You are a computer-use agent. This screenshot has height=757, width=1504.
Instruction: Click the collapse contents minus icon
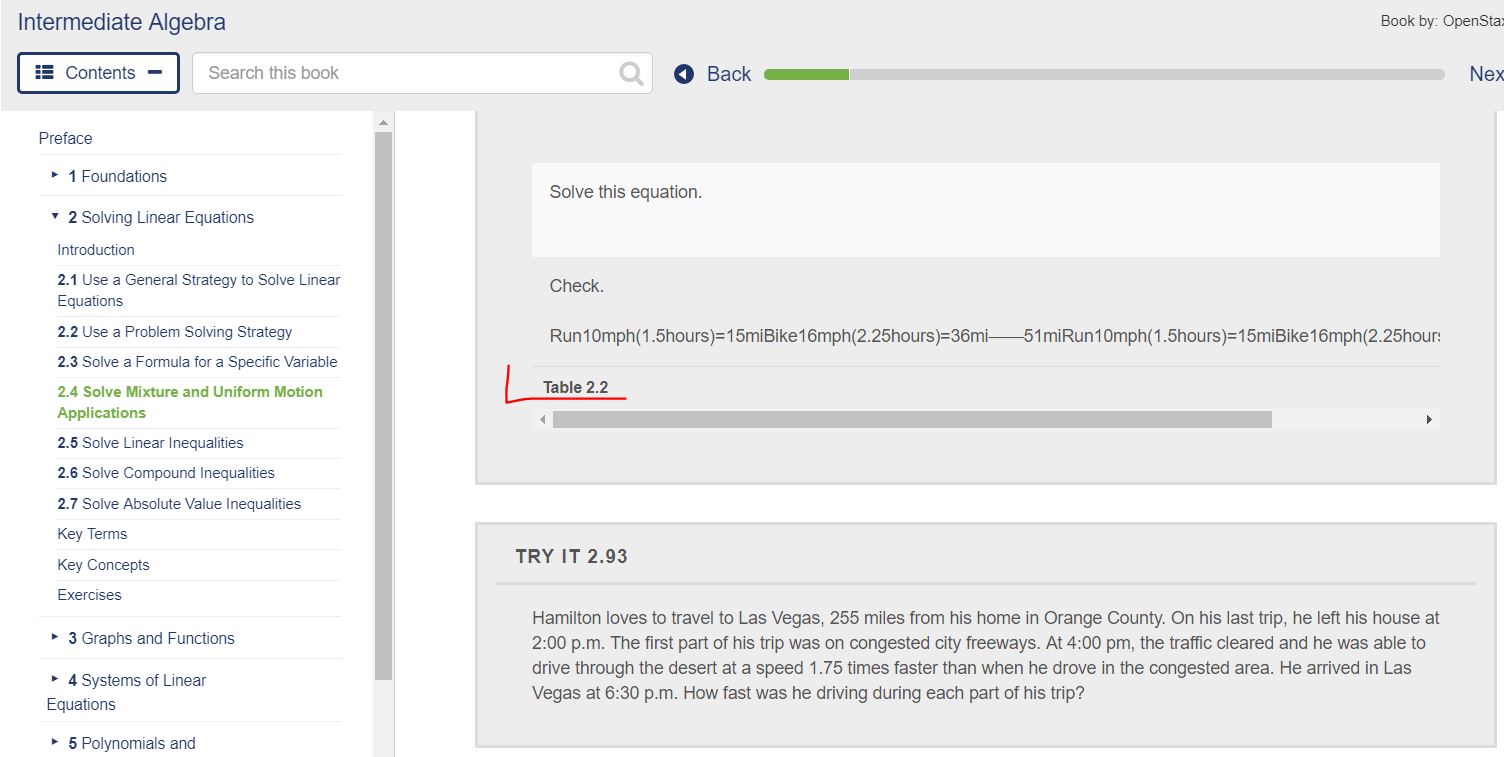pos(156,72)
